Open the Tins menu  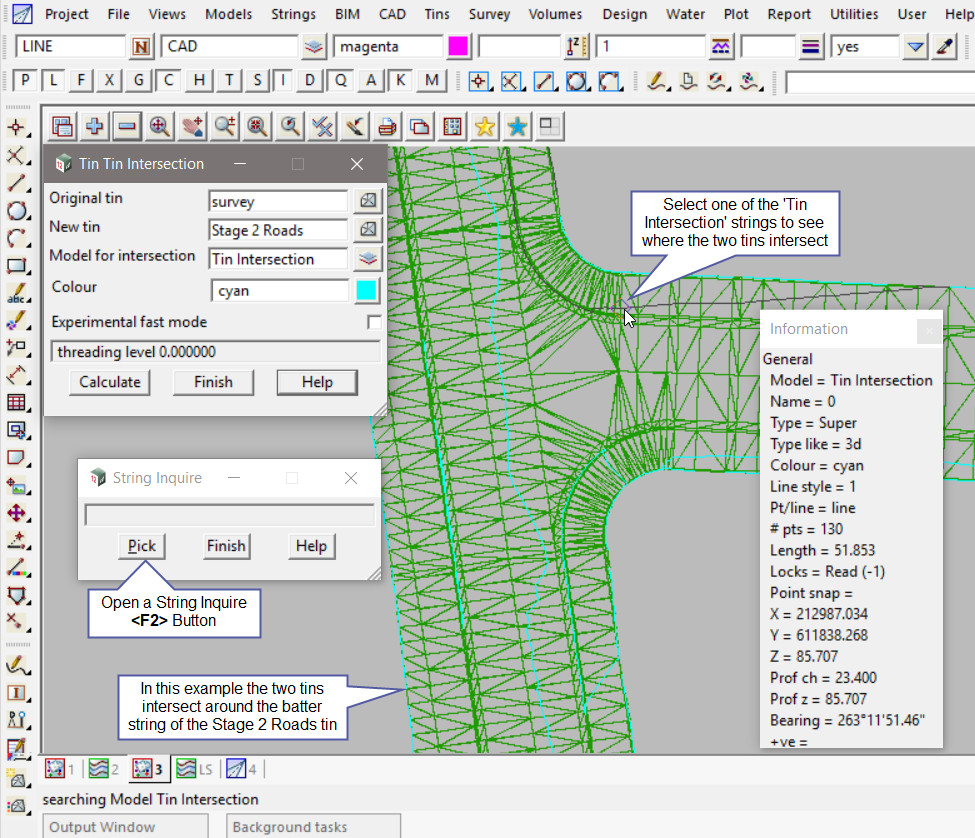tap(436, 14)
